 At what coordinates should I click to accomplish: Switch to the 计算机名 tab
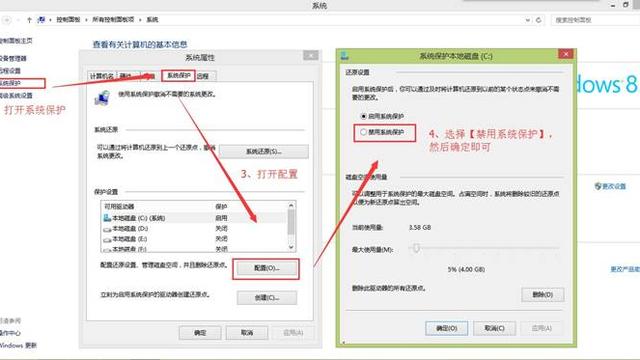101,76
